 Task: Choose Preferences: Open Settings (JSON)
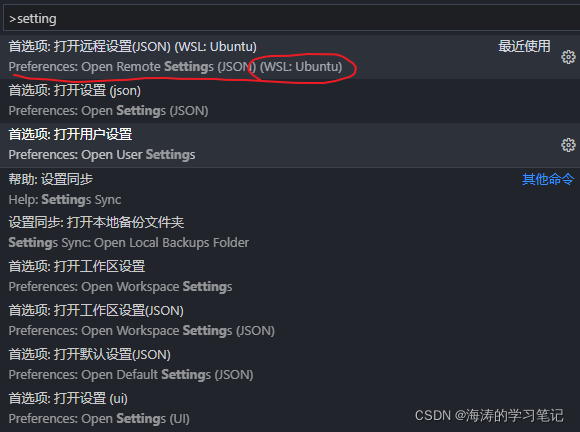290,101
